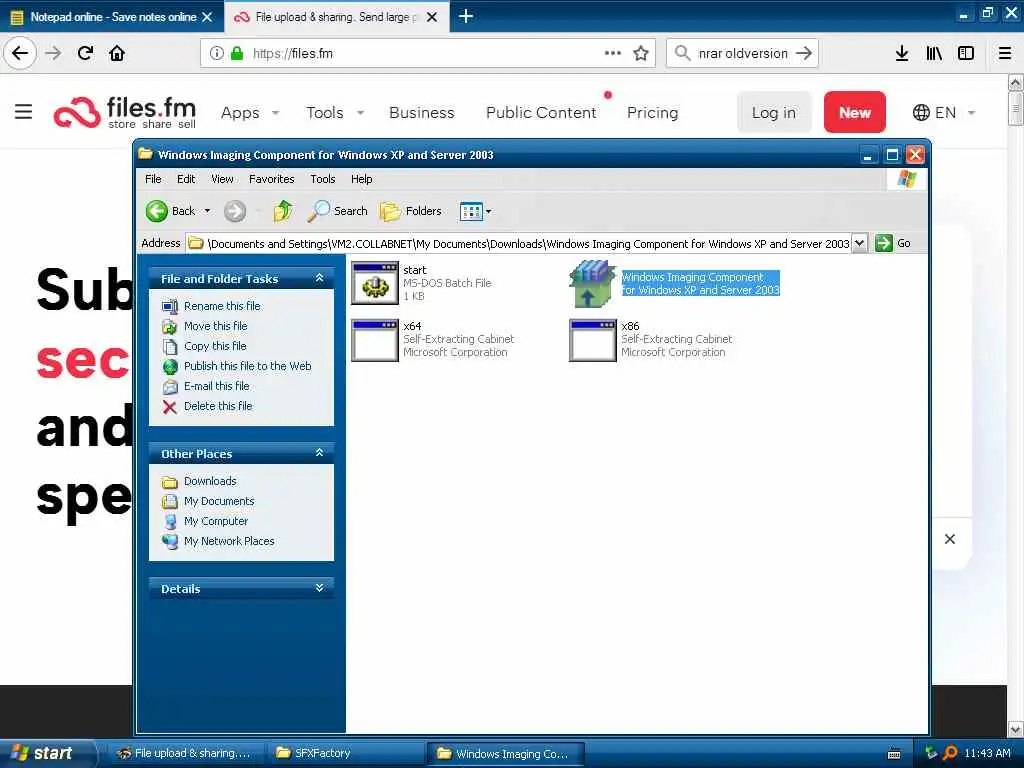The width and height of the screenshot is (1024, 768).
Task: Open the Business page link
Action: click(x=421, y=112)
